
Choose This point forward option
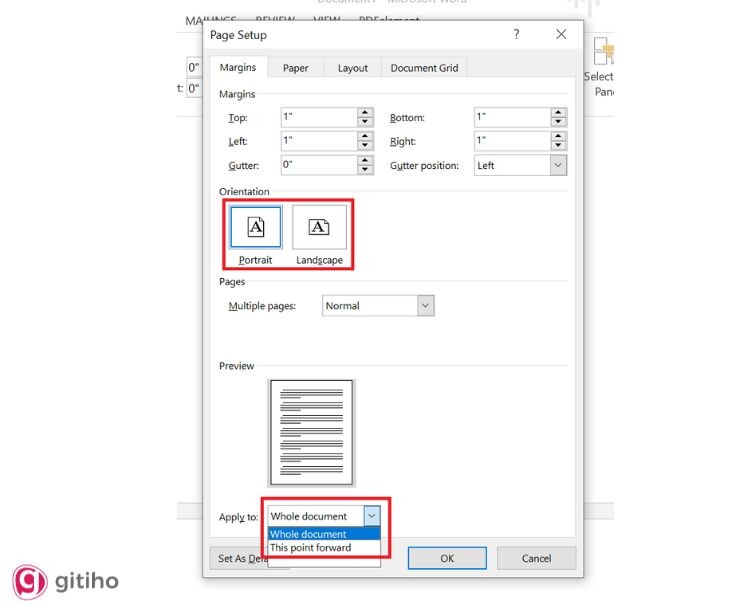324,548
